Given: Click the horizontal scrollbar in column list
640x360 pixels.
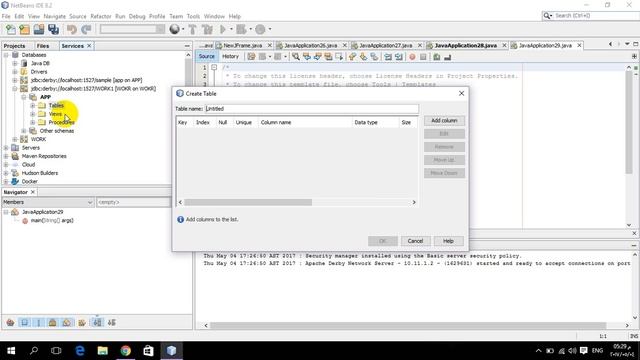Looking at the screenshot, I should 248,202.
